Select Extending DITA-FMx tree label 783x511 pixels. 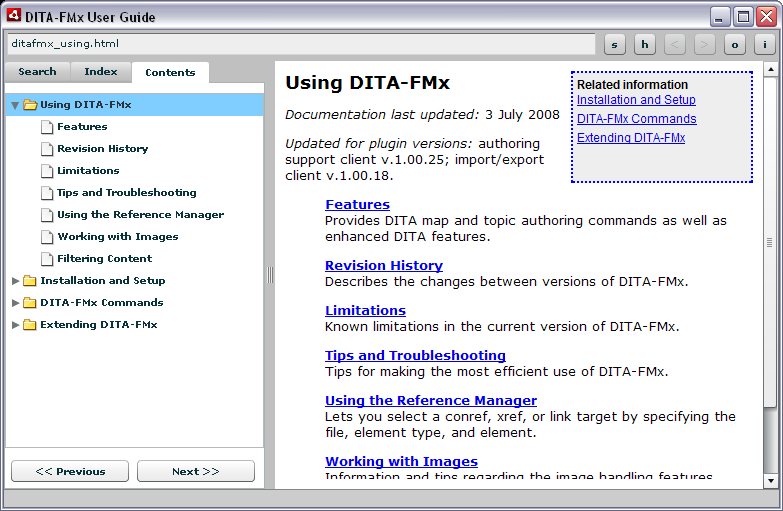(x=99, y=325)
